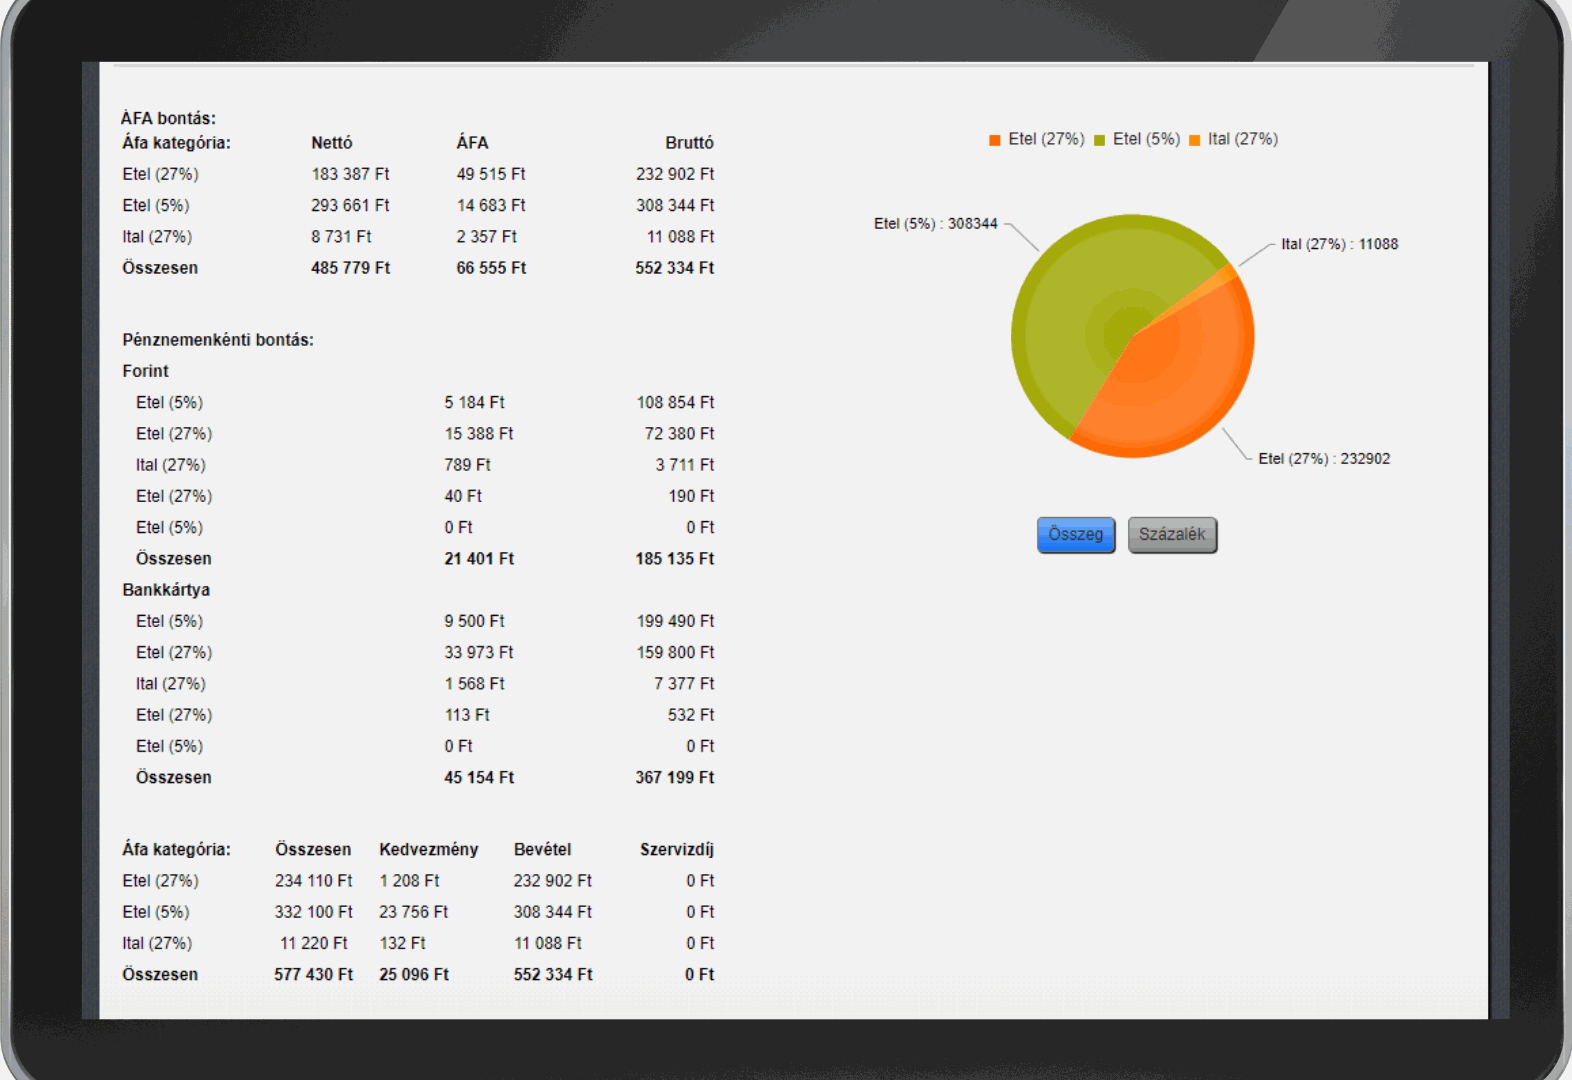Click the 'Etel (27%) : 232902' chart label

coord(1323,459)
